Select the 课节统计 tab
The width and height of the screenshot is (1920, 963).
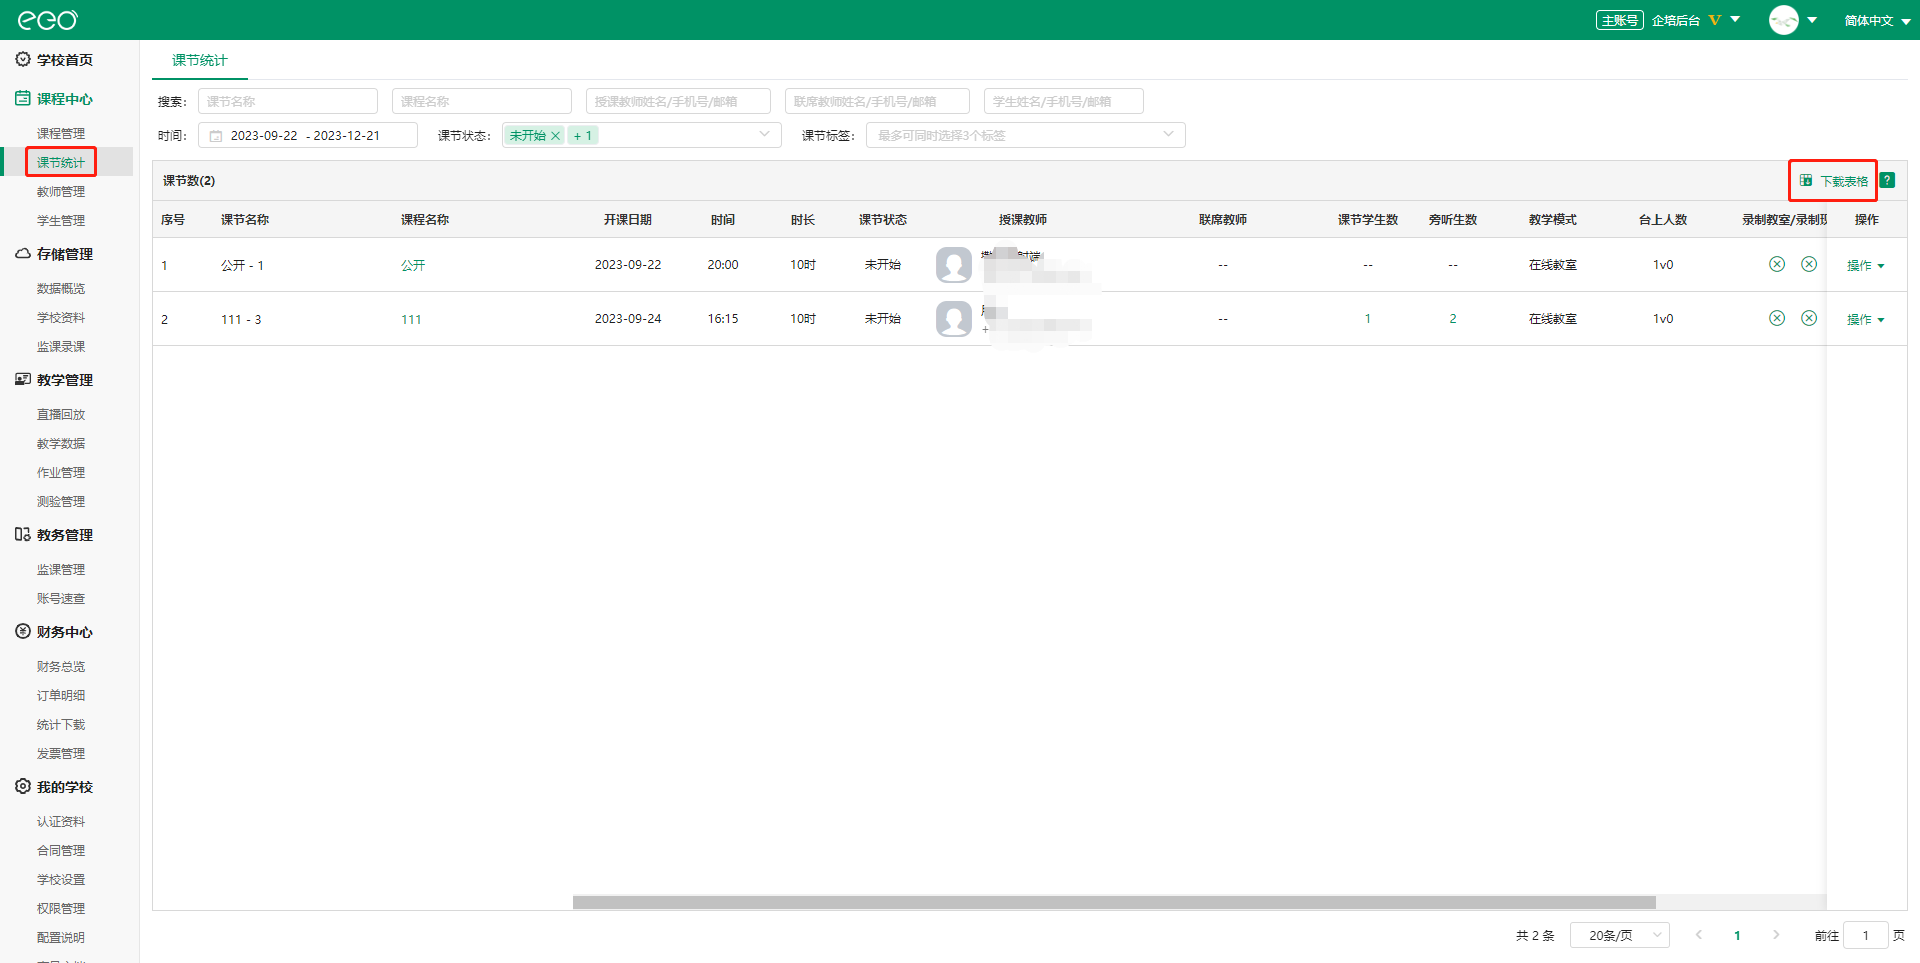pos(200,60)
